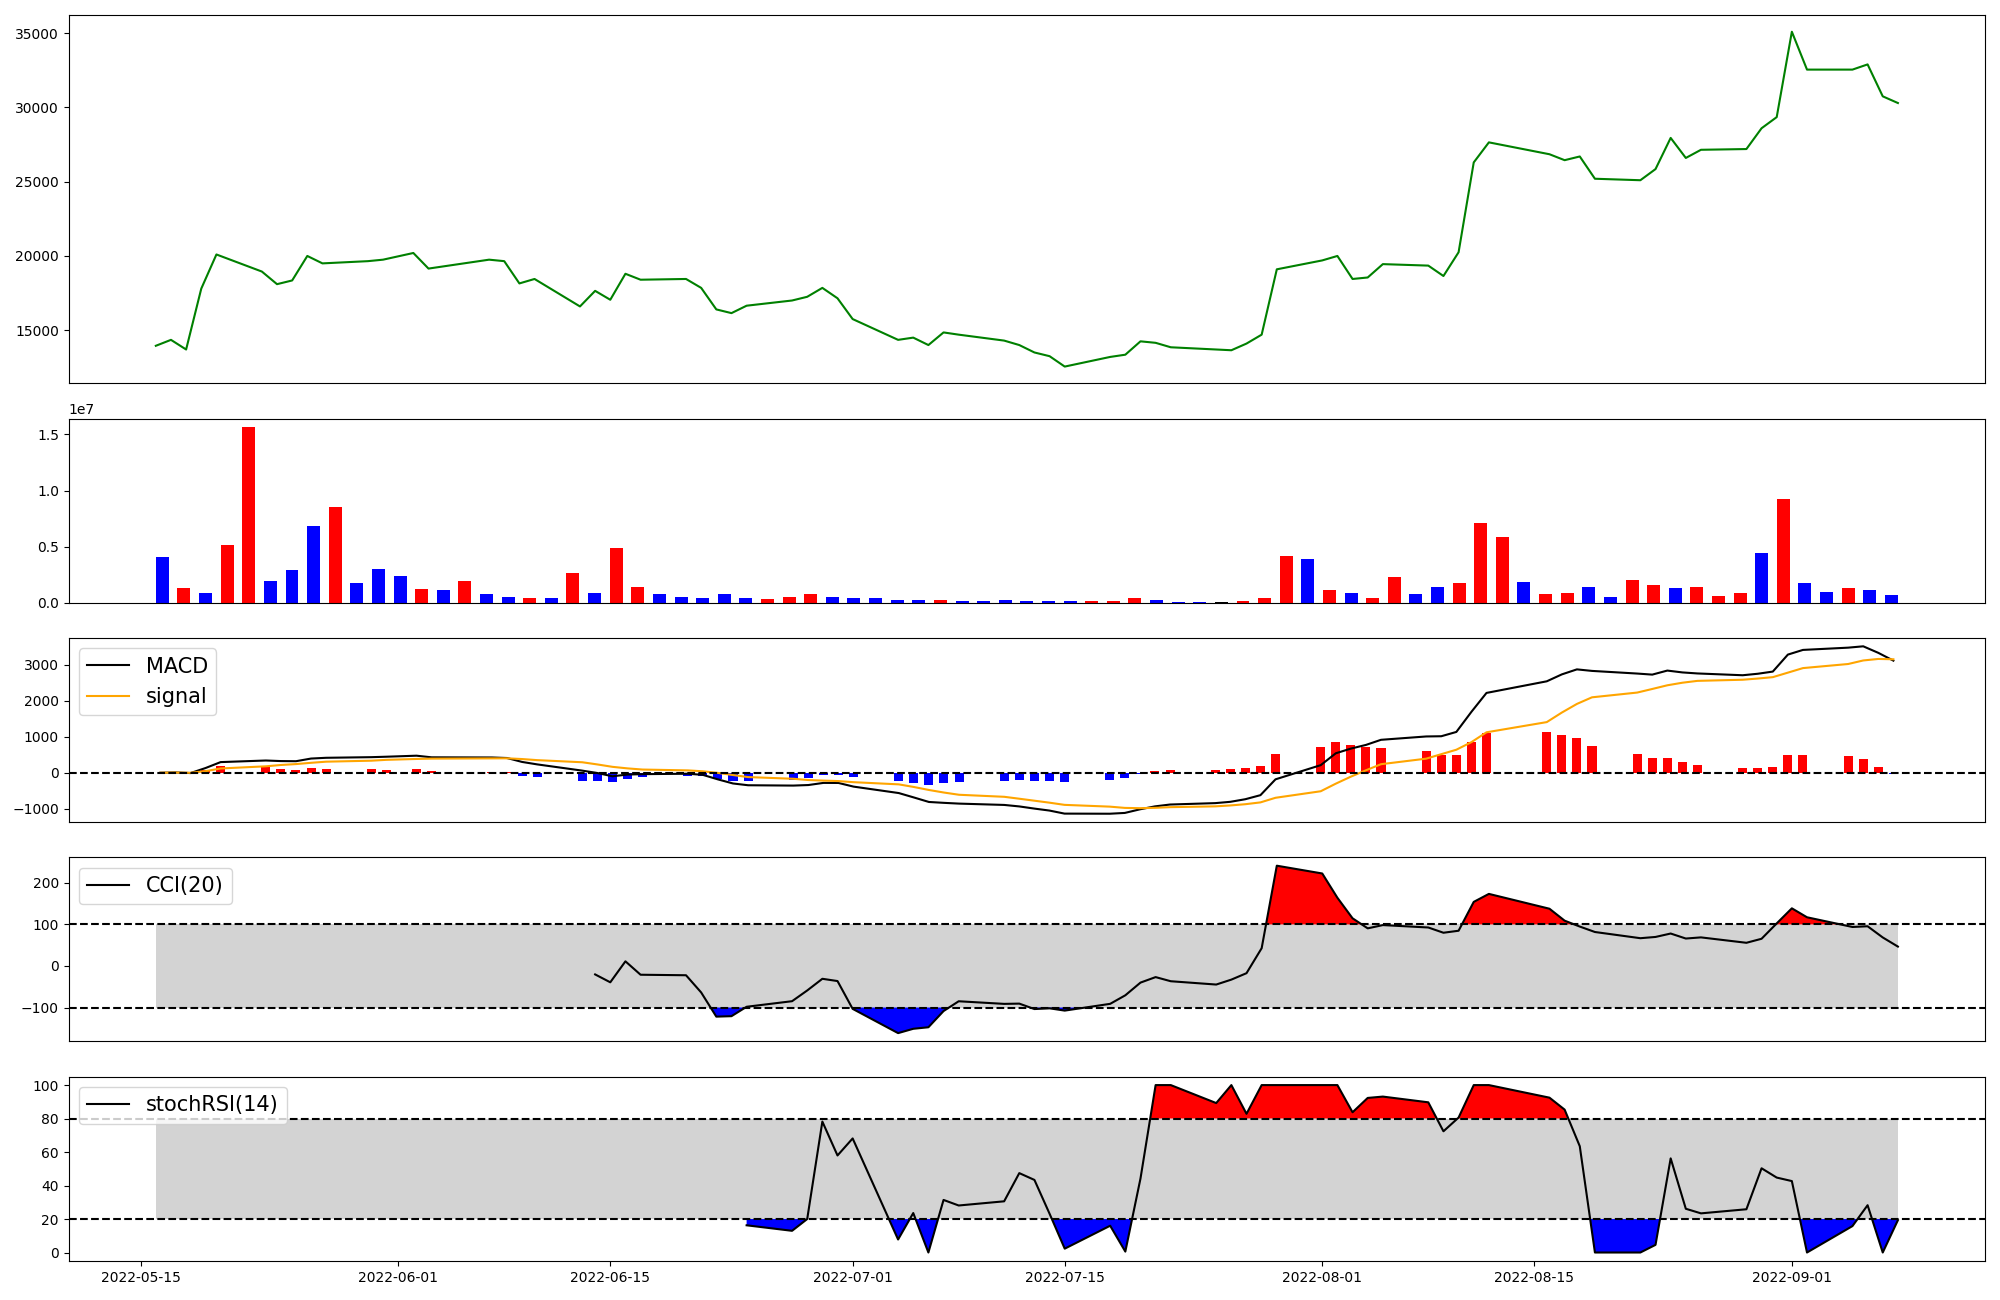Click the price line's highest peak

click(1791, 32)
